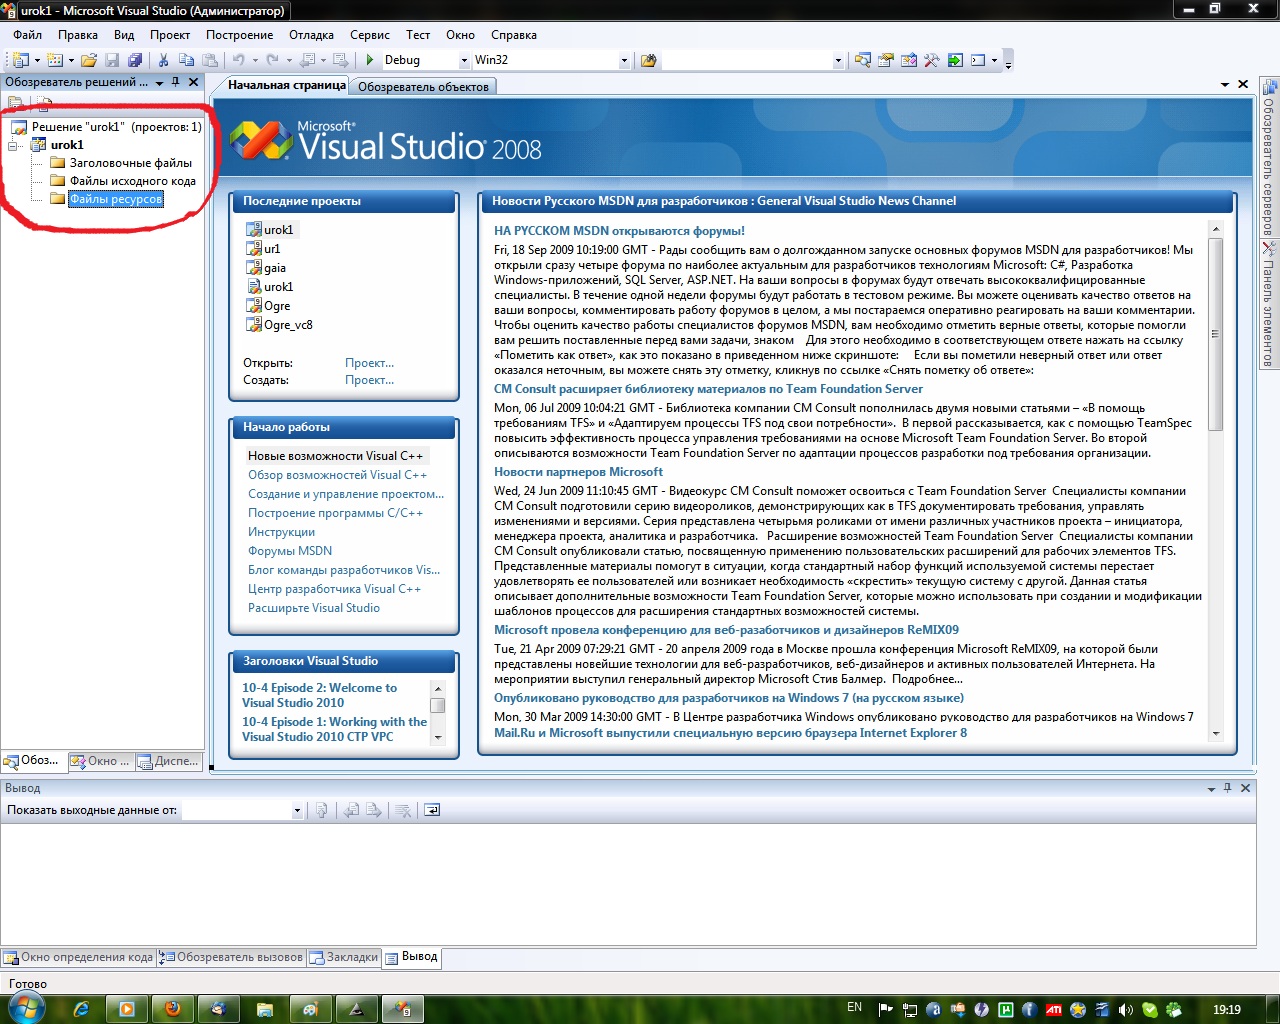
Task: Click the New Project toolbar icon
Action: [x=20, y=60]
